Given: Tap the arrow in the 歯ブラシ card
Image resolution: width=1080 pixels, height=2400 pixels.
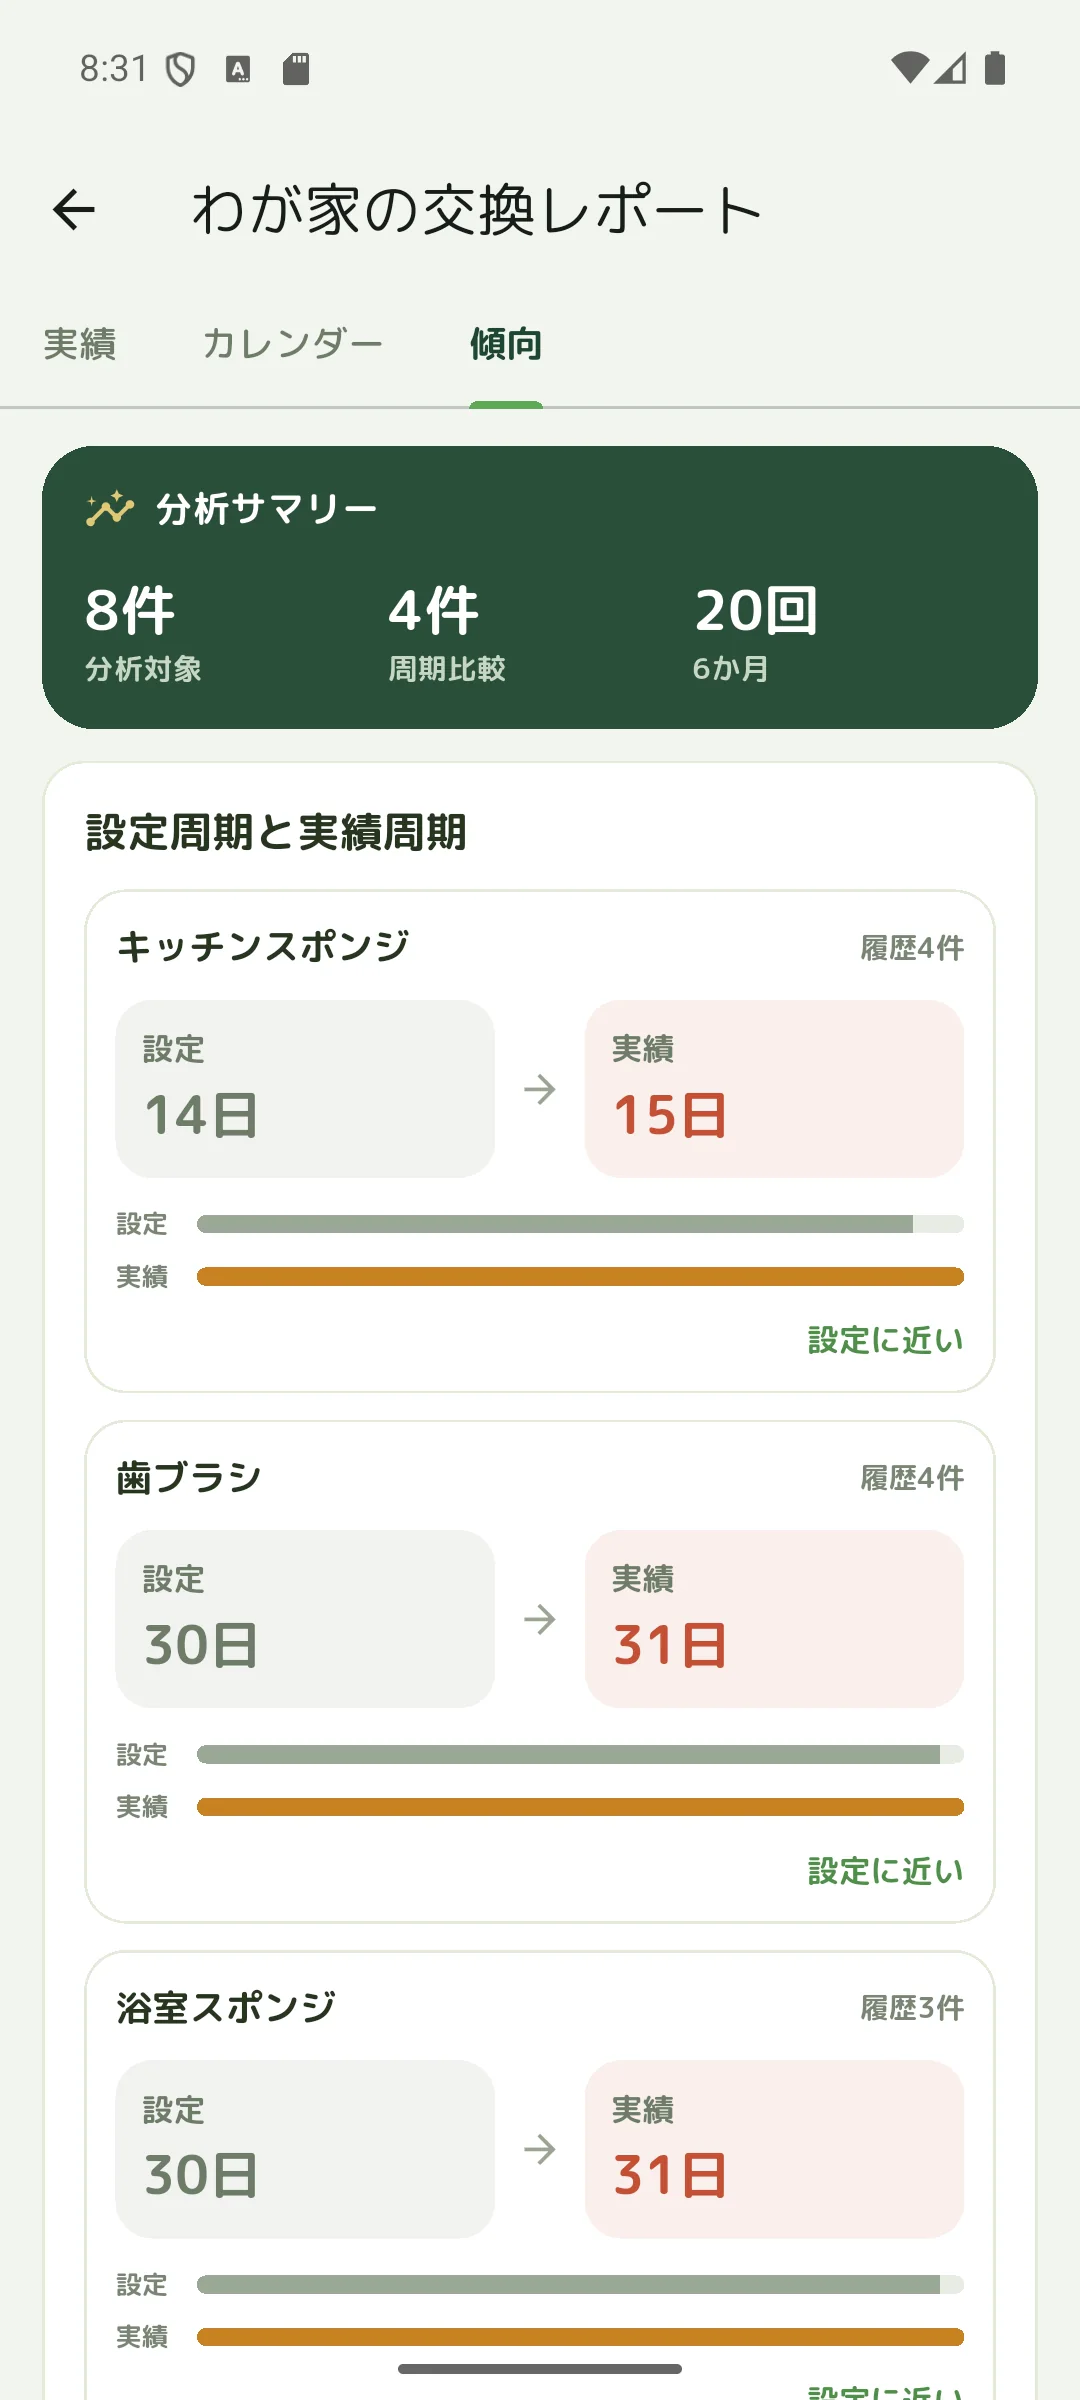Looking at the screenshot, I should point(540,1619).
